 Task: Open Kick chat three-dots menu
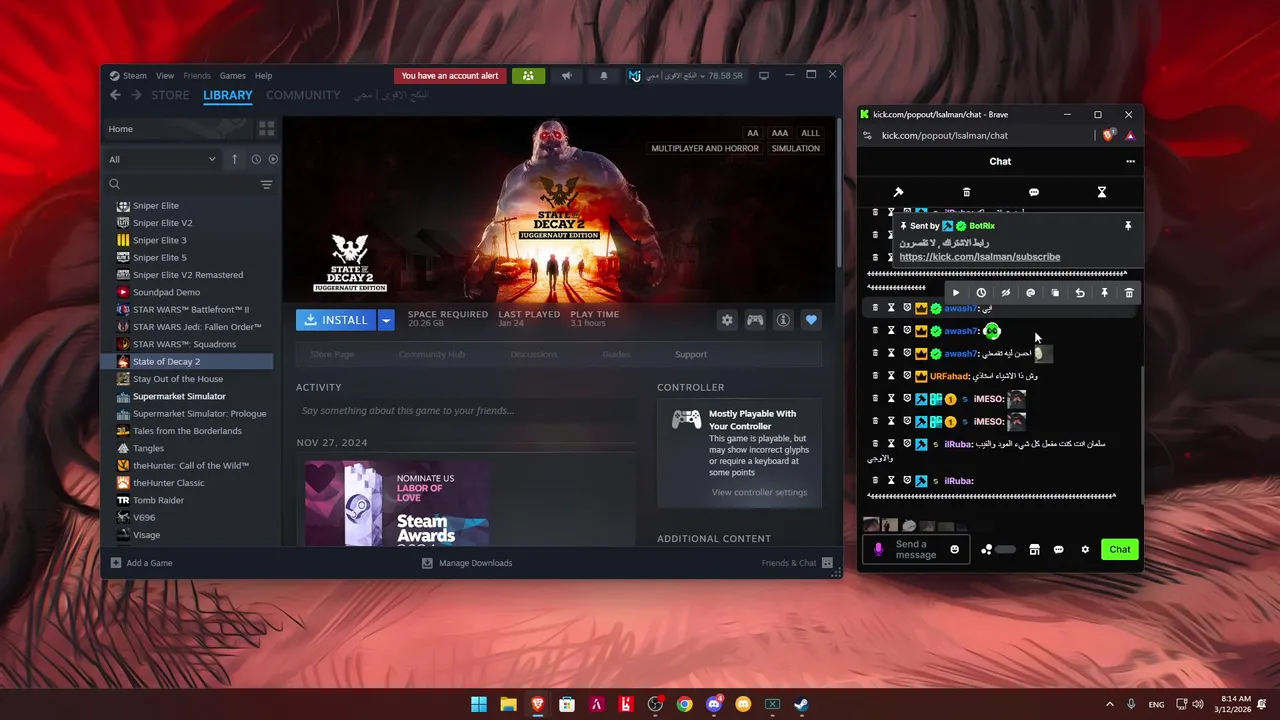point(1130,161)
